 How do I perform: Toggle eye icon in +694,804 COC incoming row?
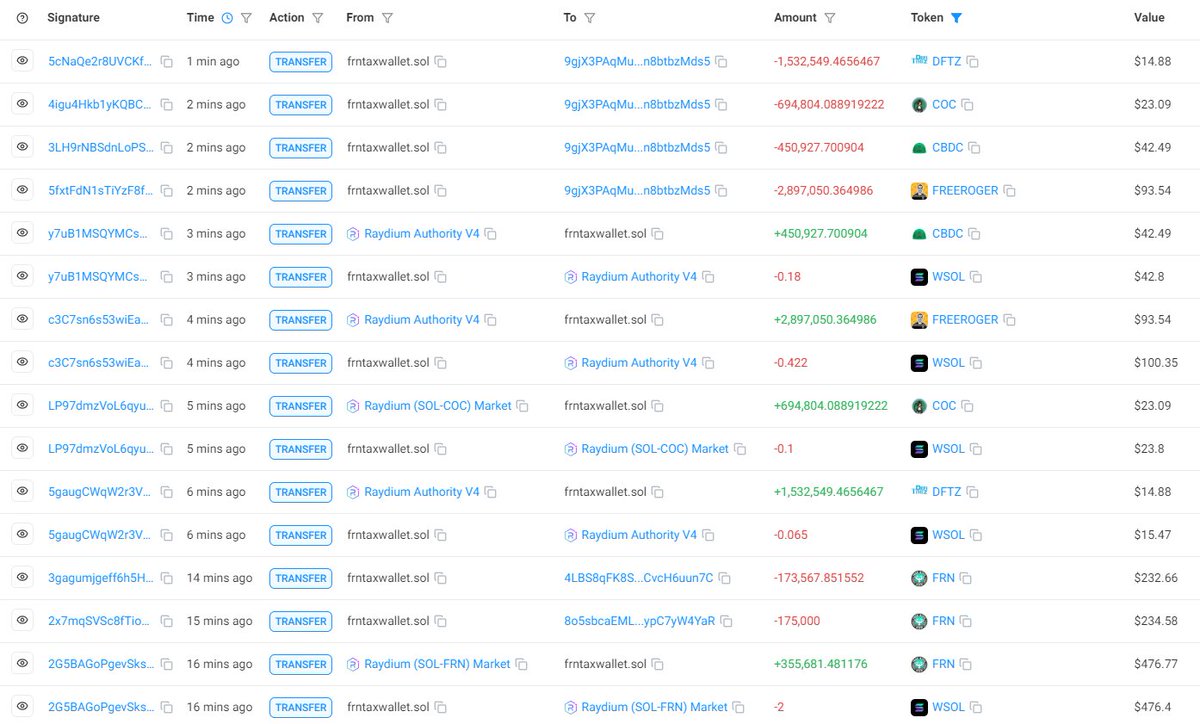pos(22,406)
